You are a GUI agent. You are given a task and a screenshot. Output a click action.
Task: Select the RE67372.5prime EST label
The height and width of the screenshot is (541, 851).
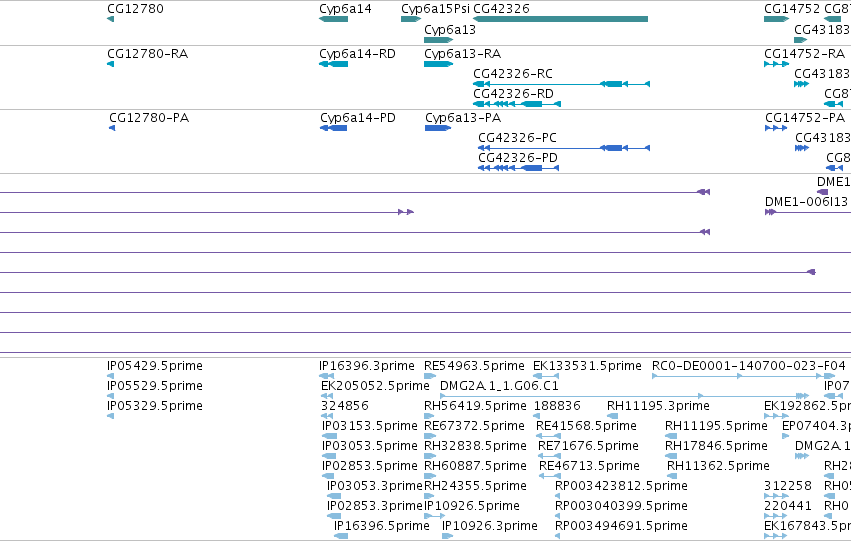click(x=475, y=426)
